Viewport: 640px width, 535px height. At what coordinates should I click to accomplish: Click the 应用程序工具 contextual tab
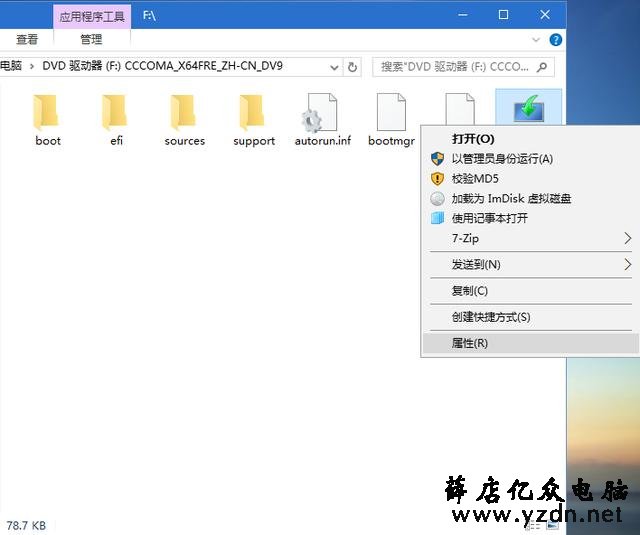point(92,17)
